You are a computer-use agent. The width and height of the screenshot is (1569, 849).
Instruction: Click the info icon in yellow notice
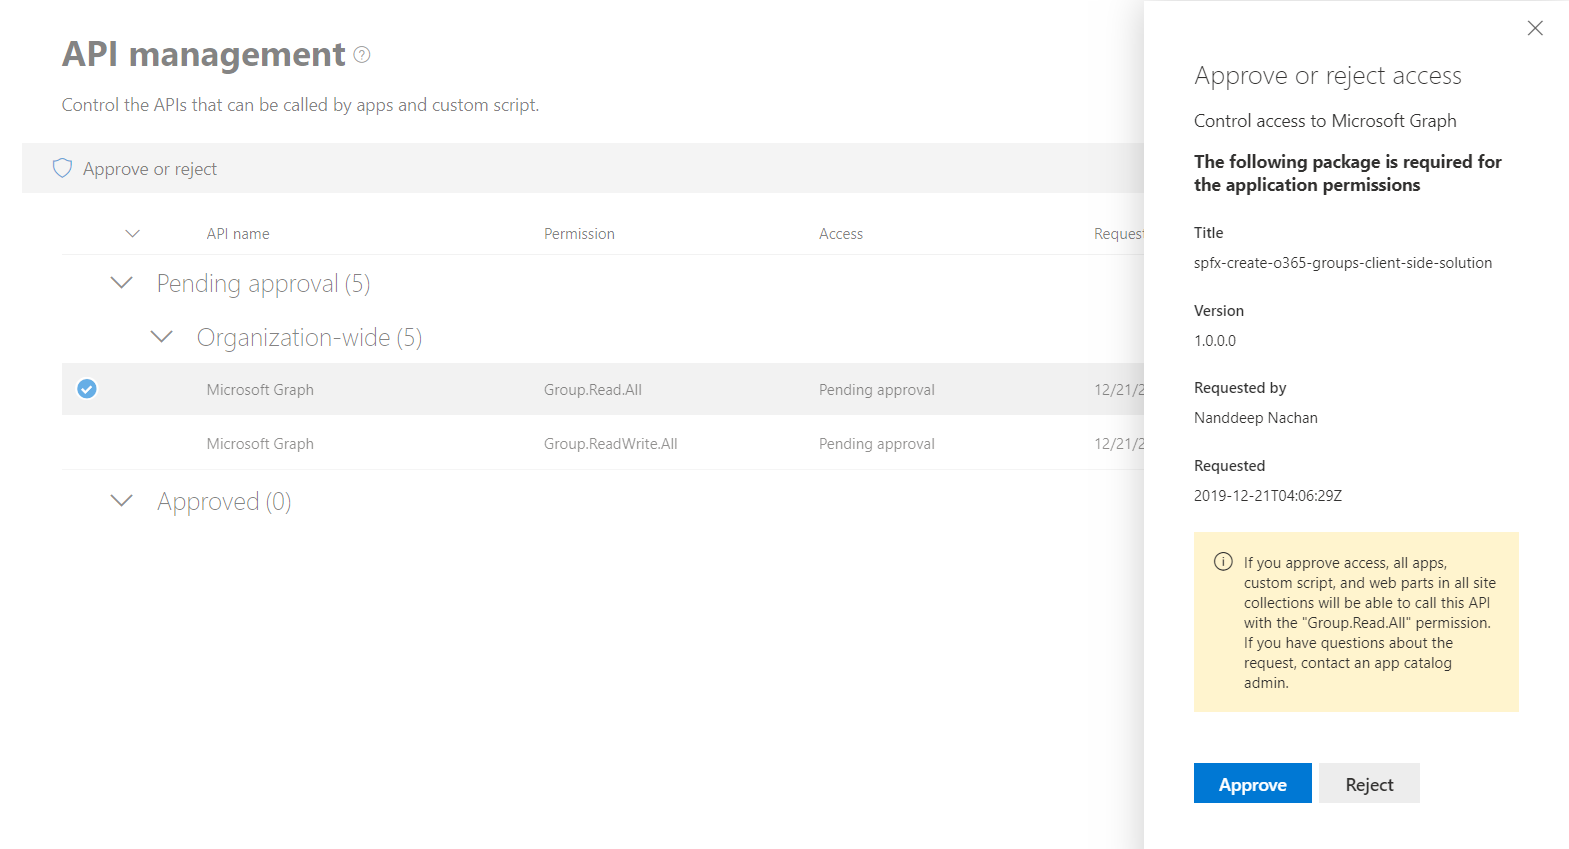1222,562
